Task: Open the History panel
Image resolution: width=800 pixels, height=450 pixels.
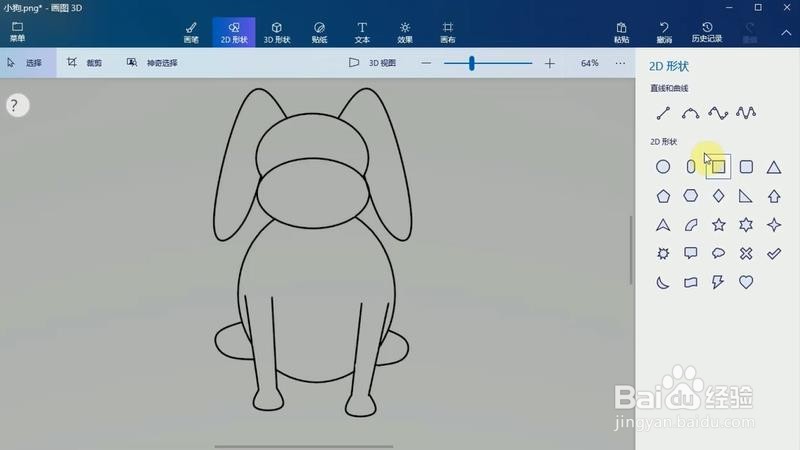Action: (707, 32)
